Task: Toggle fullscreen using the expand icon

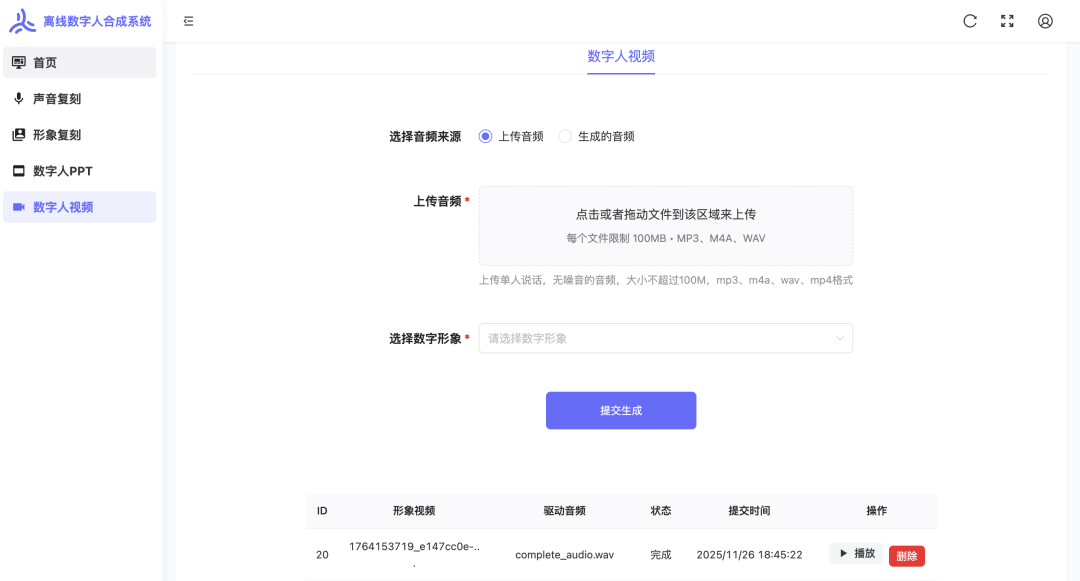Action: pos(1007,20)
